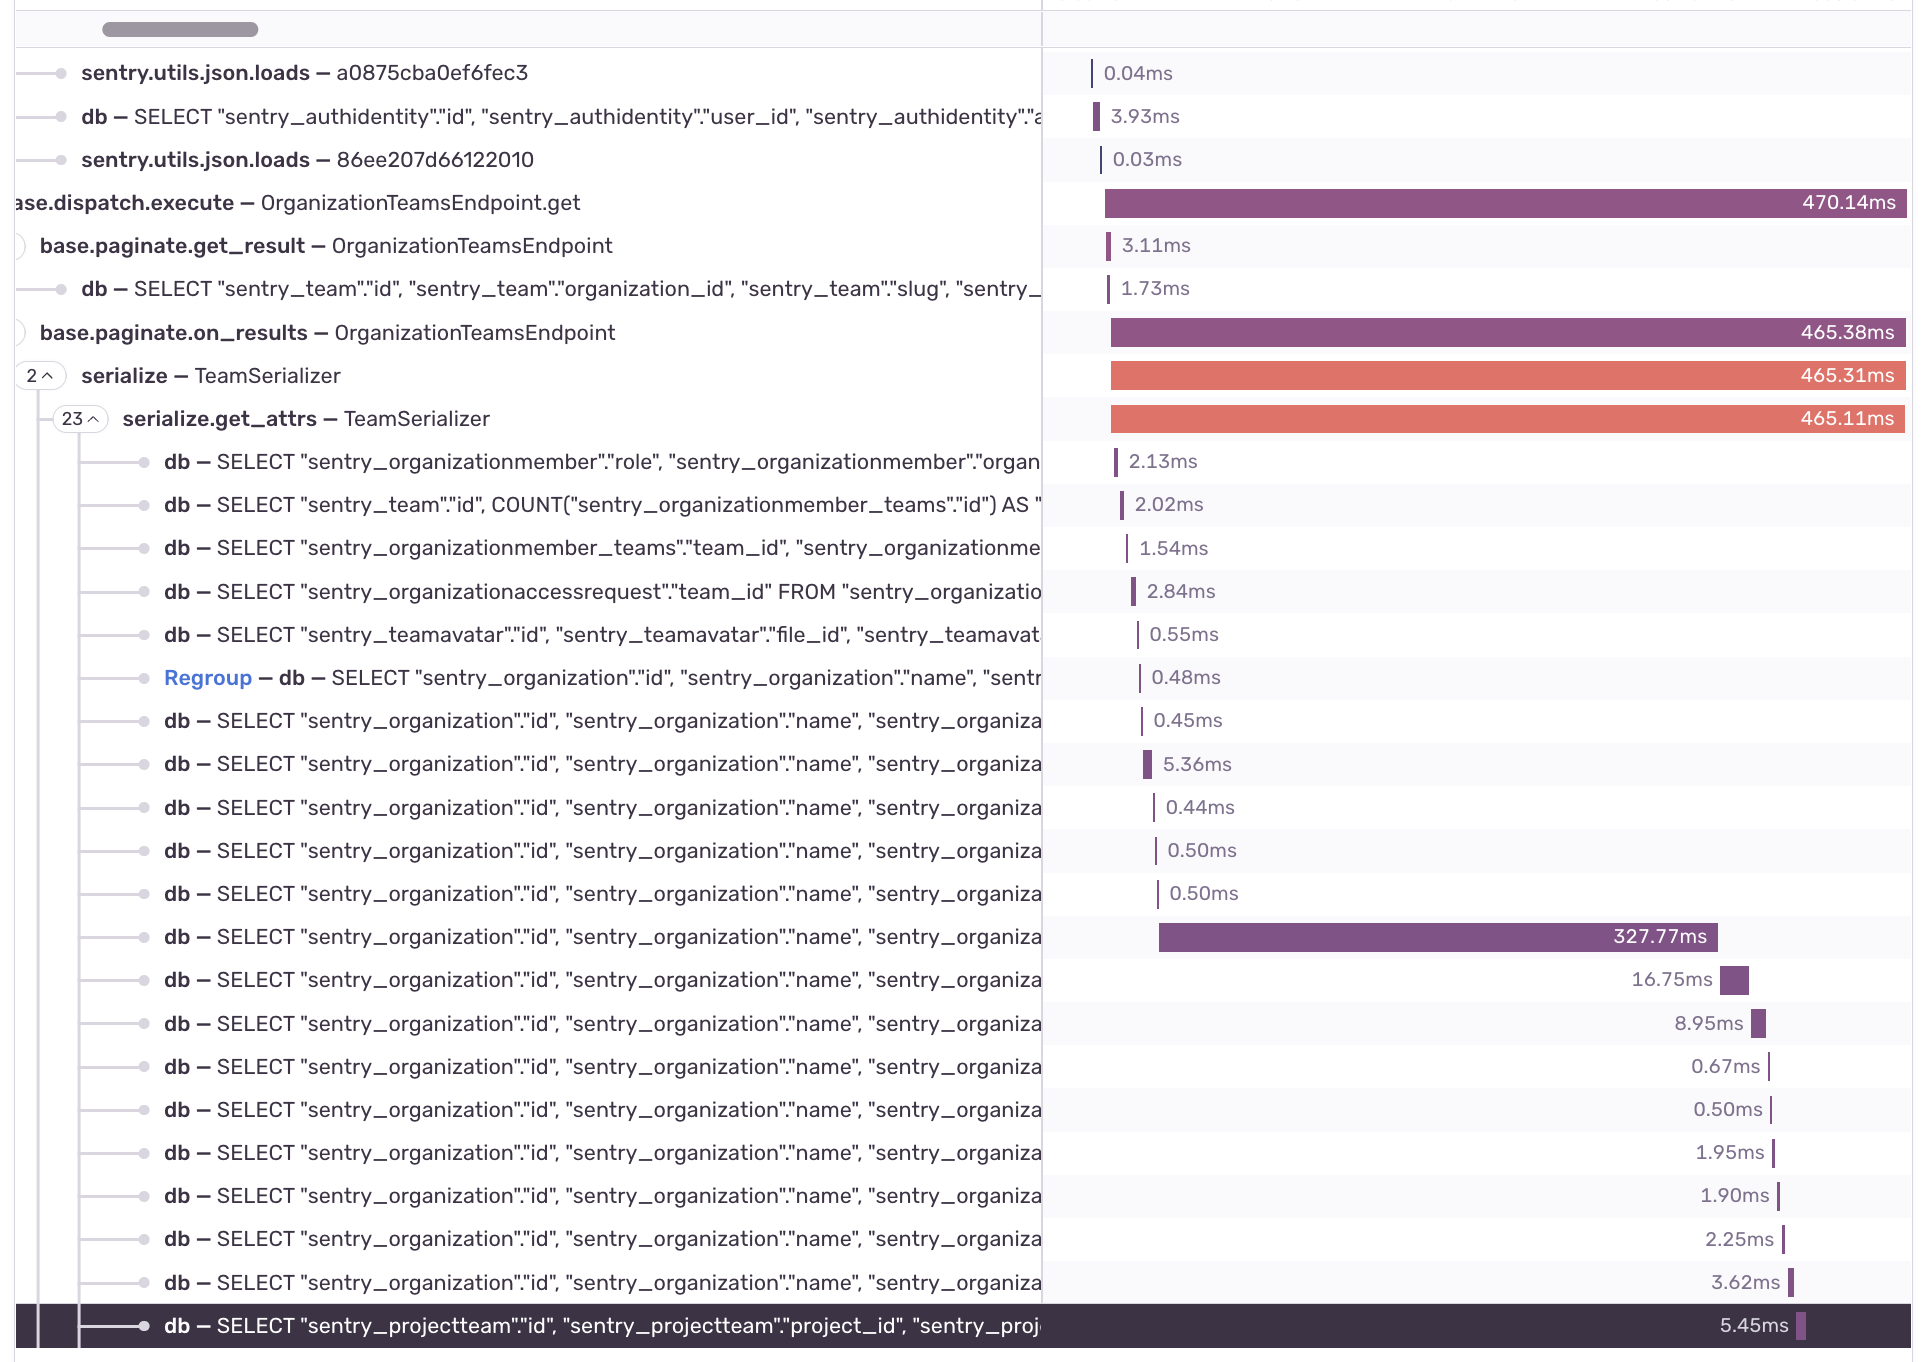This screenshot has width=1926, height=1362.
Task: Open the sentry_authidentity db span row
Action: 560,117
